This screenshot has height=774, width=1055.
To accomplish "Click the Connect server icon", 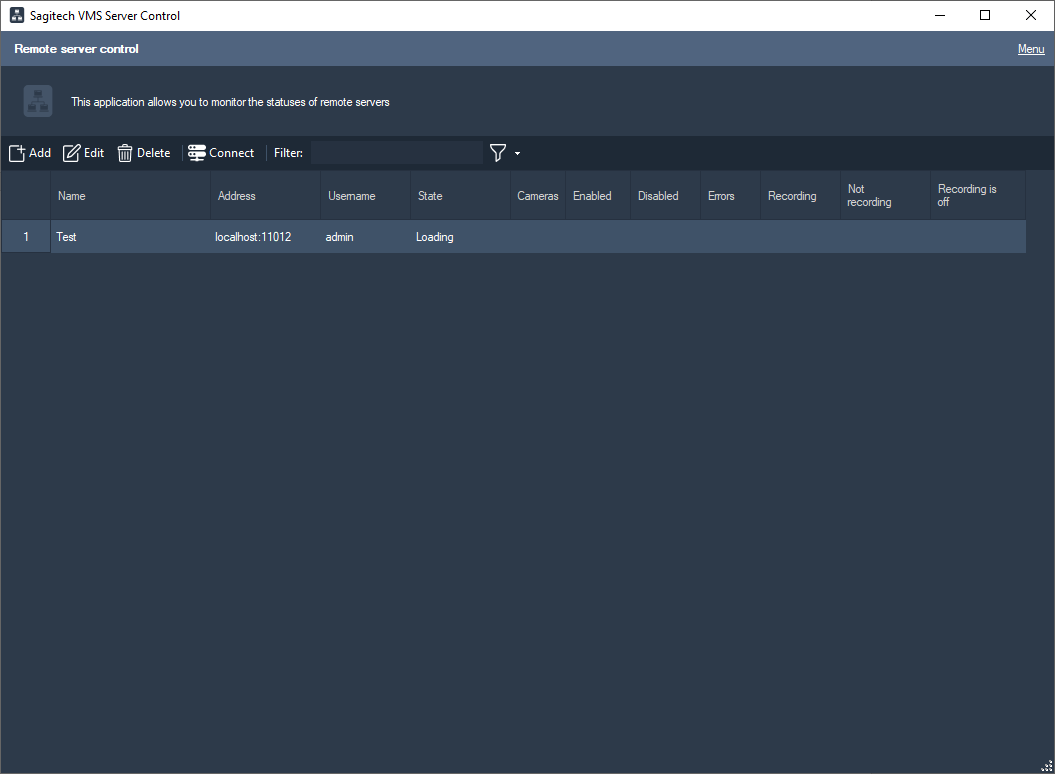I will coord(197,153).
